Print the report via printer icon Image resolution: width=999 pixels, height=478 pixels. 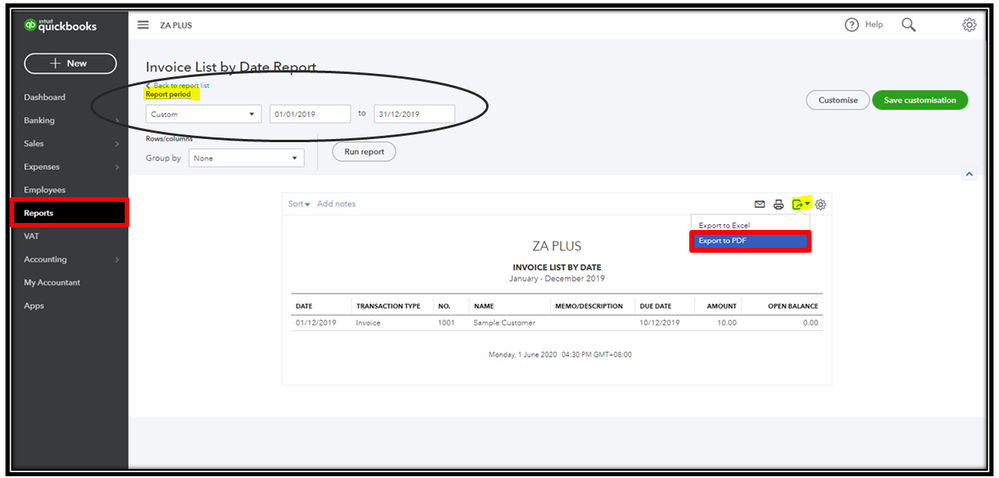(x=778, y=205)
